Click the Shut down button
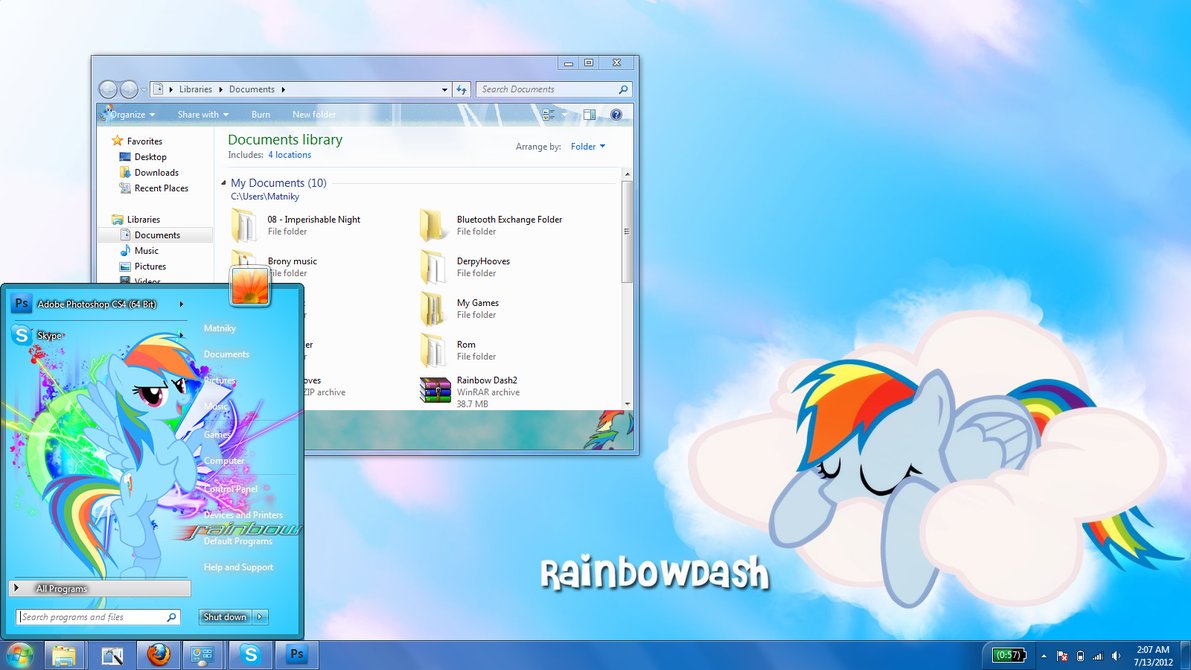Viewport: 1191px width, 670px height. pyautogui.click(x=226, y=617)
